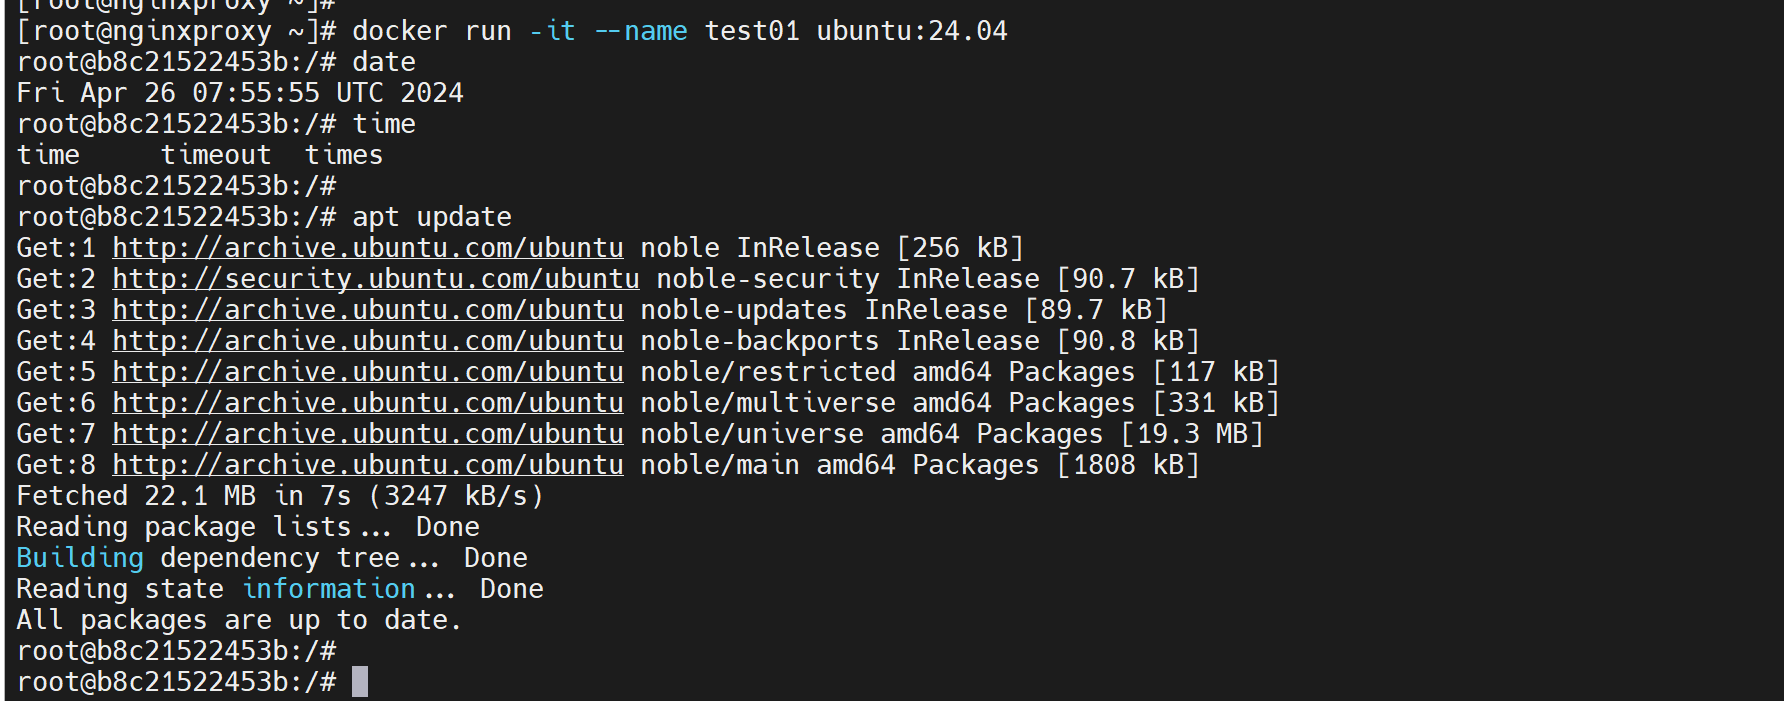Open the security.ubuntu.com/ubuntu link
The height and width of the screenshot is (701, 1784).
[x=375, y=279]
